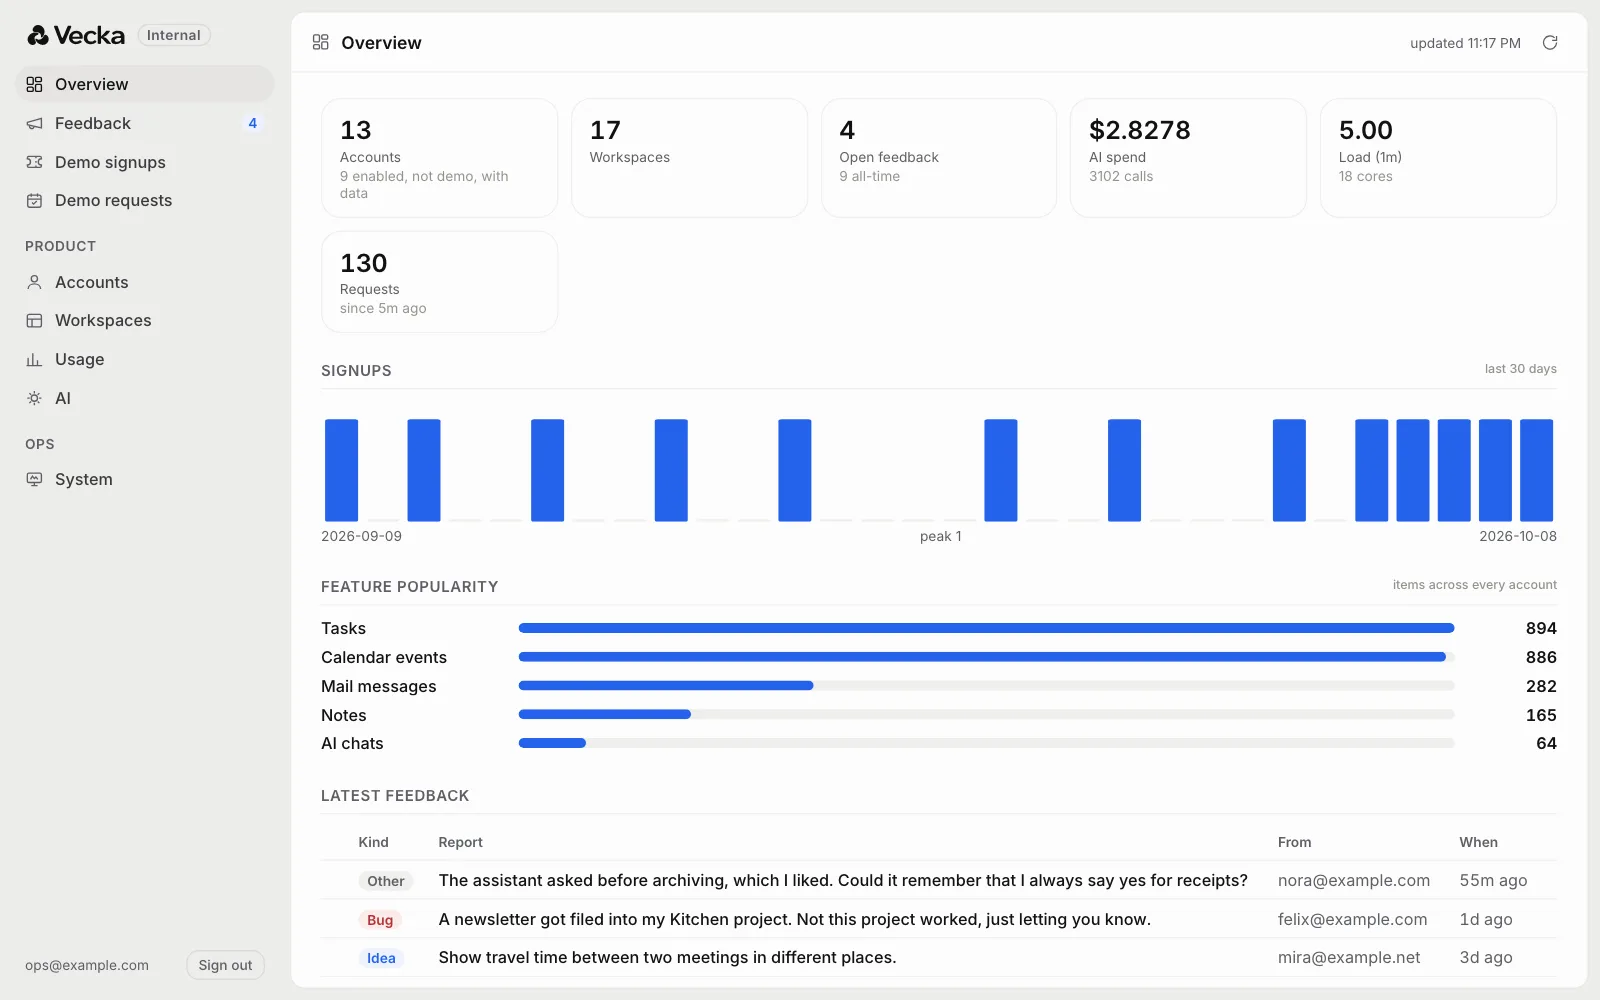The height and width of the screenshot is (1000, 1600).
Task: Click the first signup bar at 2026-09-09
Action: click(x=341, y=470)
